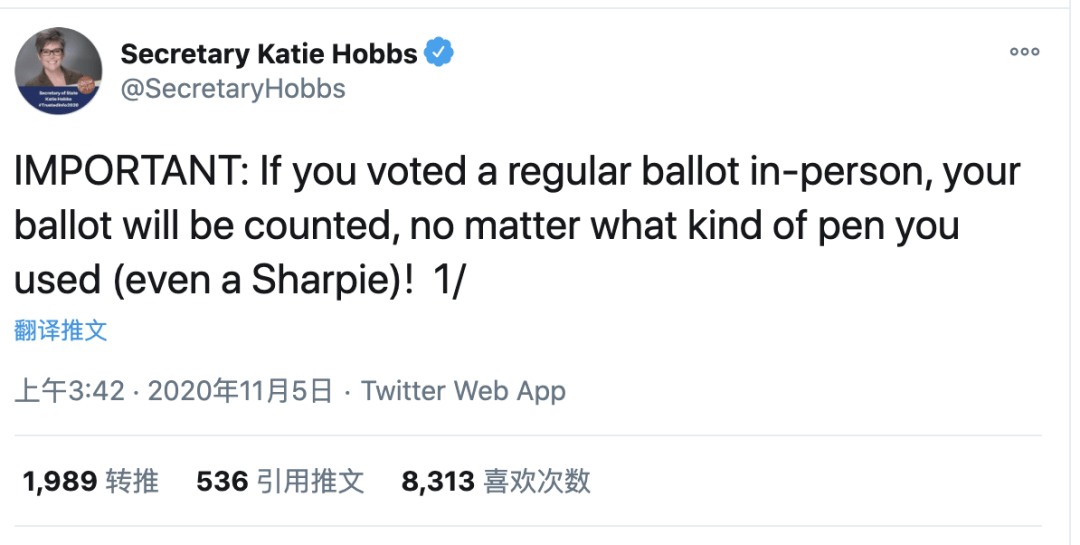The image size is (1080, 545).
Task: Open the three-dot more options menu
Action: 1024,52
